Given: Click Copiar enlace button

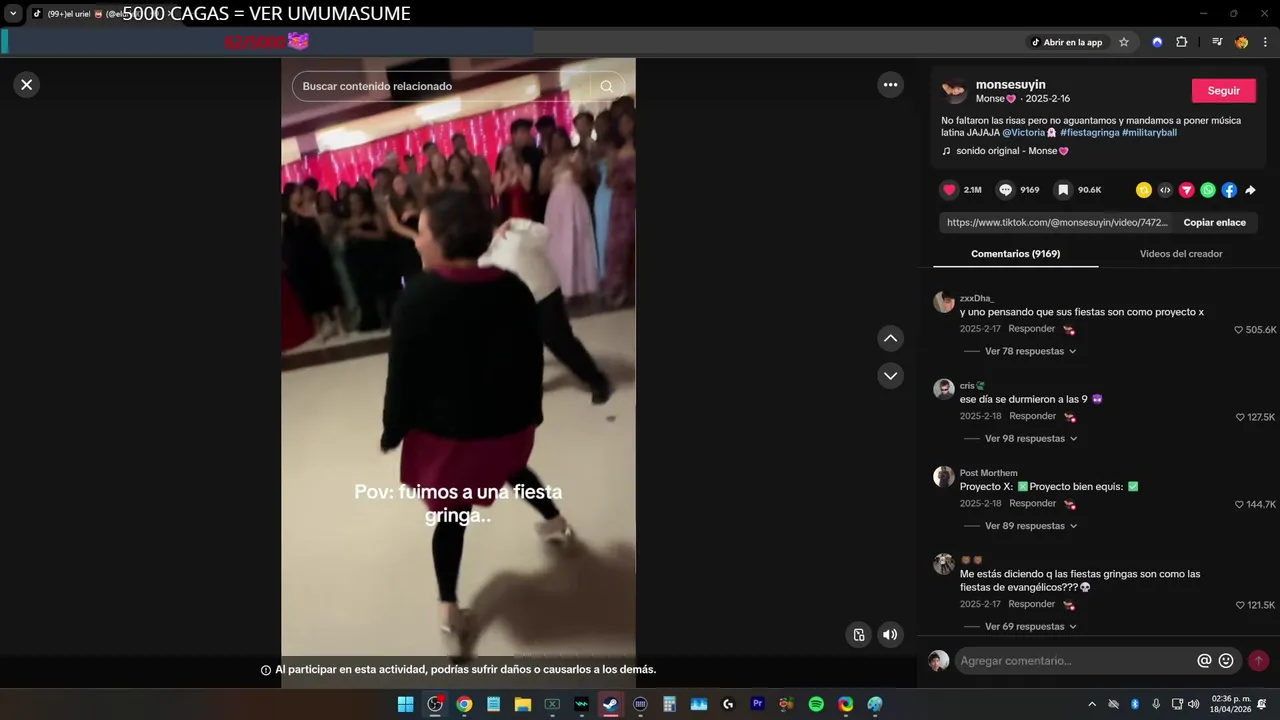Looking at the screenshot, I should pyautogui.click(x=1214, y=223).
